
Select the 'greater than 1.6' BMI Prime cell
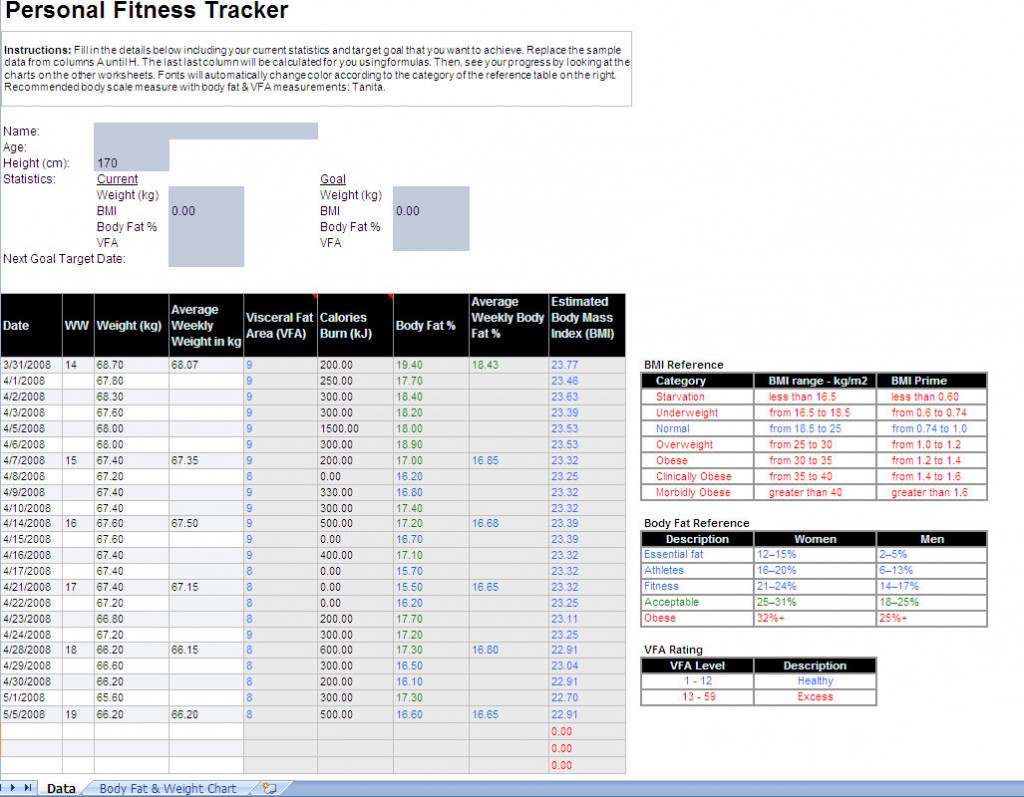[931, 492]
